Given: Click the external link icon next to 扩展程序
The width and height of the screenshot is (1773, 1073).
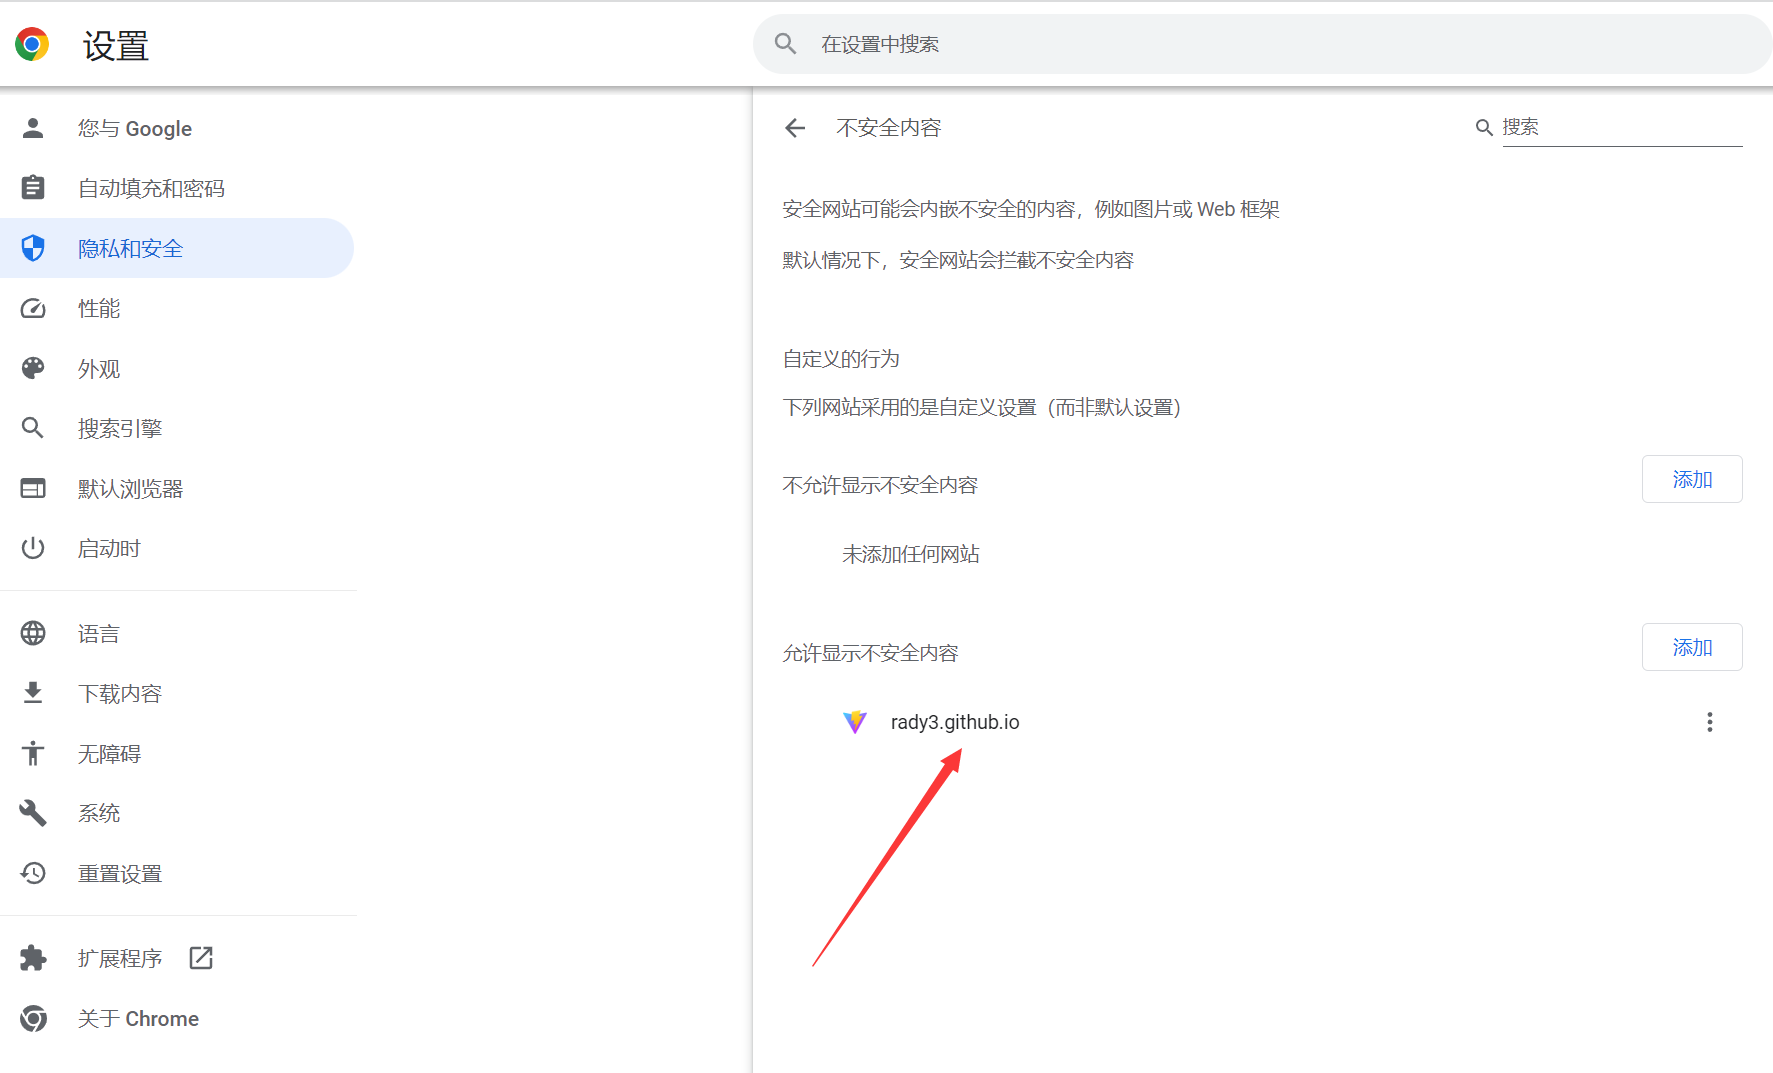Looking at the screenshot, I should (201, 958).
